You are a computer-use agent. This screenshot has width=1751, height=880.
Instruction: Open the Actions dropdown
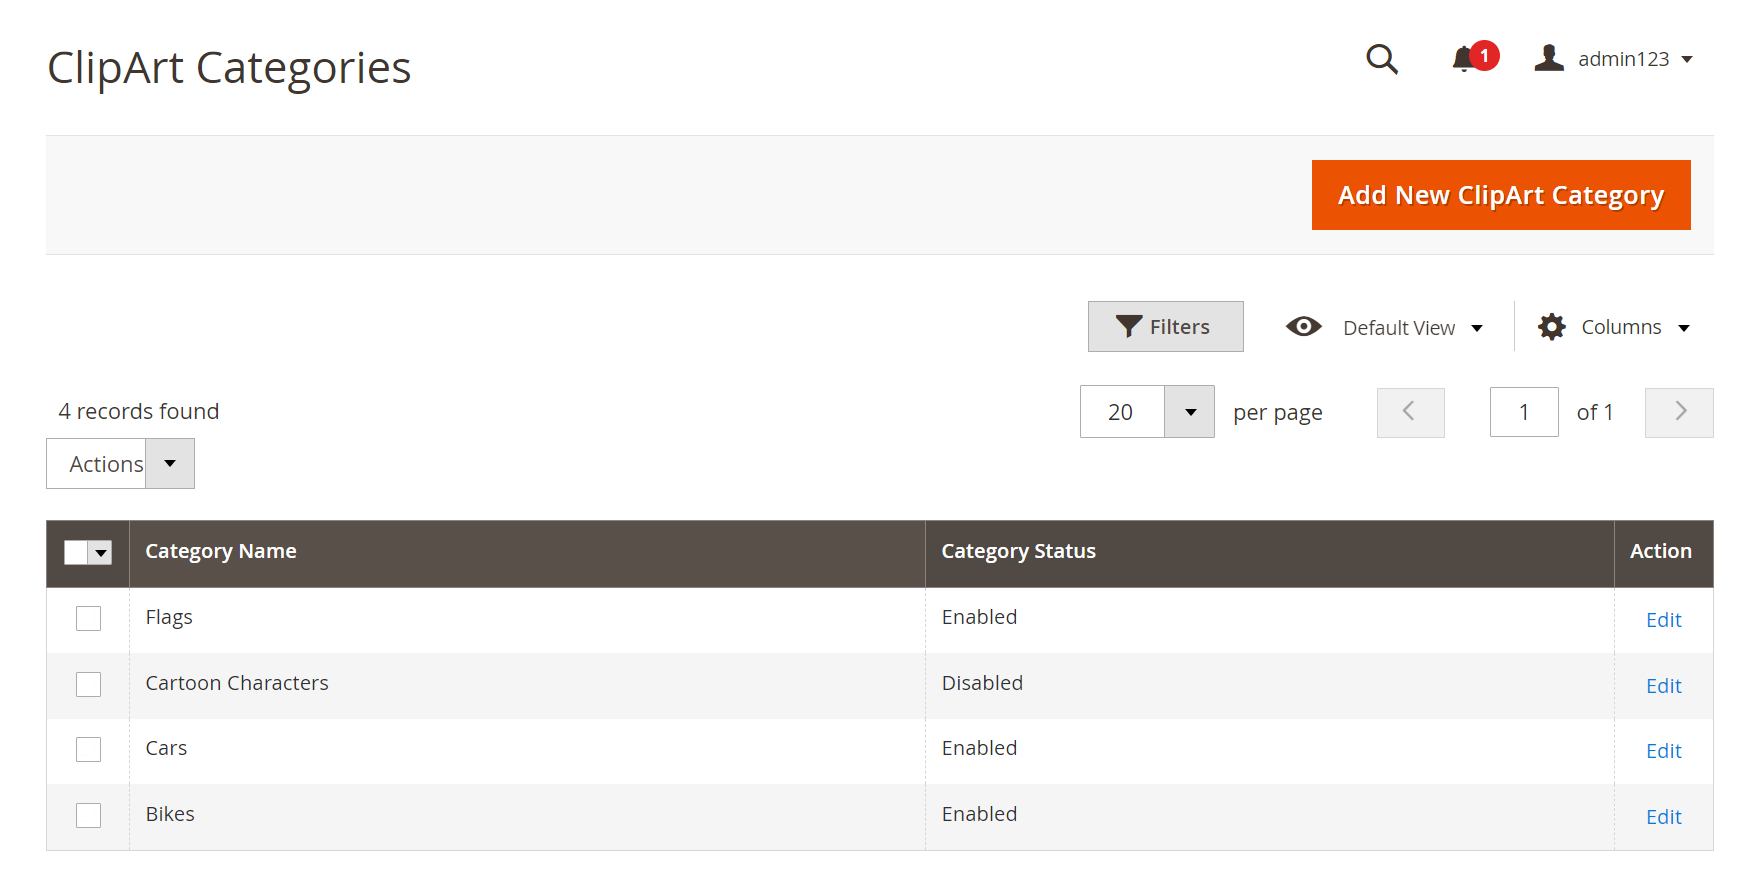(x=120, y=464)
